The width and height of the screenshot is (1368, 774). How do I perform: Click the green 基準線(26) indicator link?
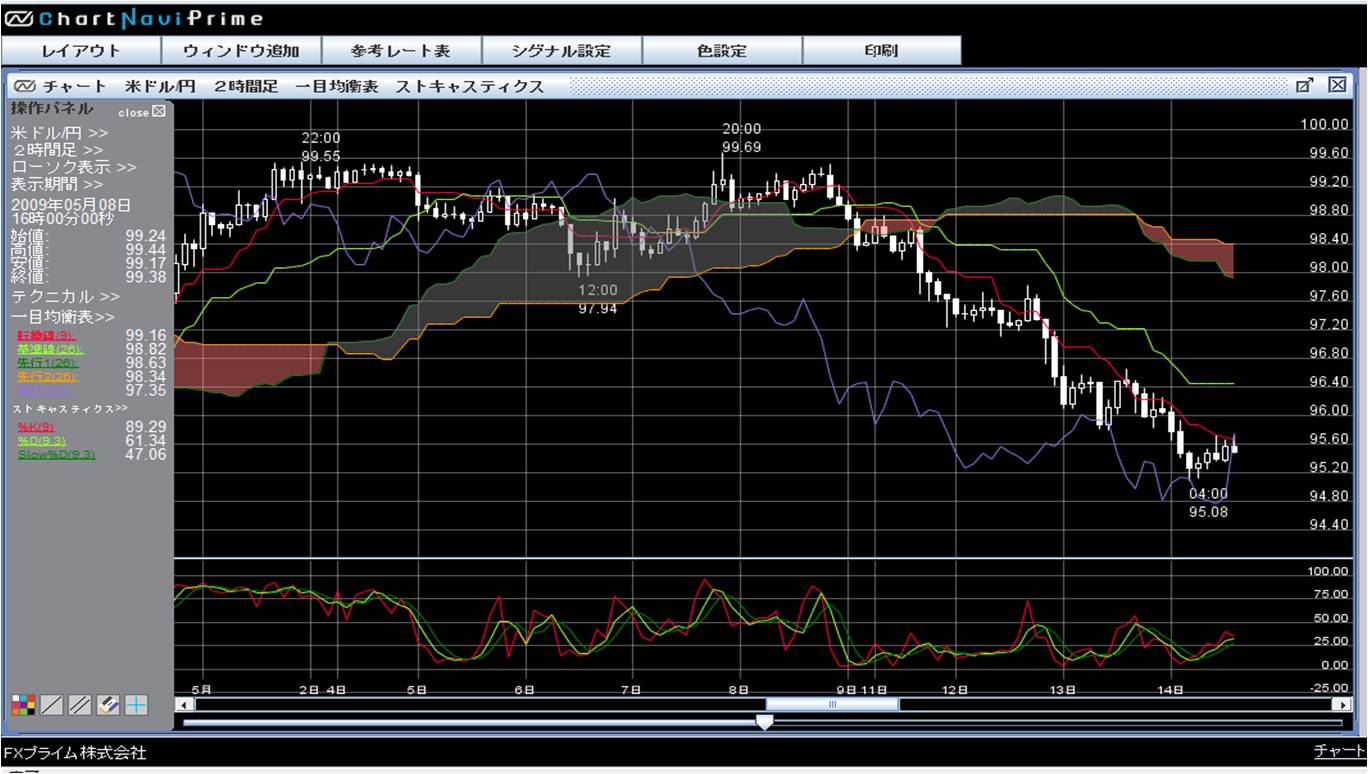pos(50,349)
